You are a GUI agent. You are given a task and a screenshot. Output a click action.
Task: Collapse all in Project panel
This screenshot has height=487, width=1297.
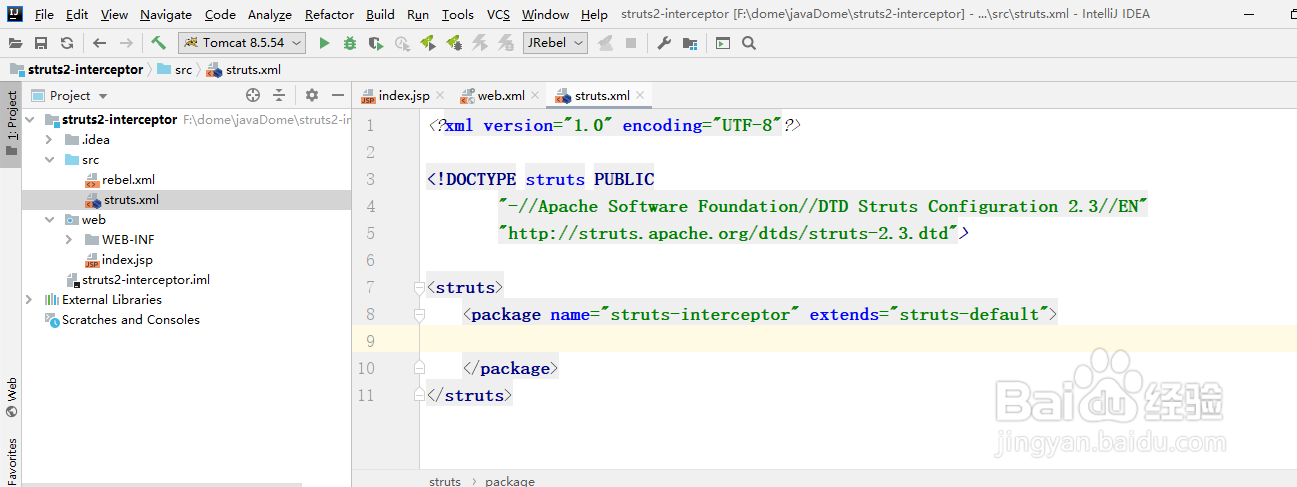coord(279,95)
